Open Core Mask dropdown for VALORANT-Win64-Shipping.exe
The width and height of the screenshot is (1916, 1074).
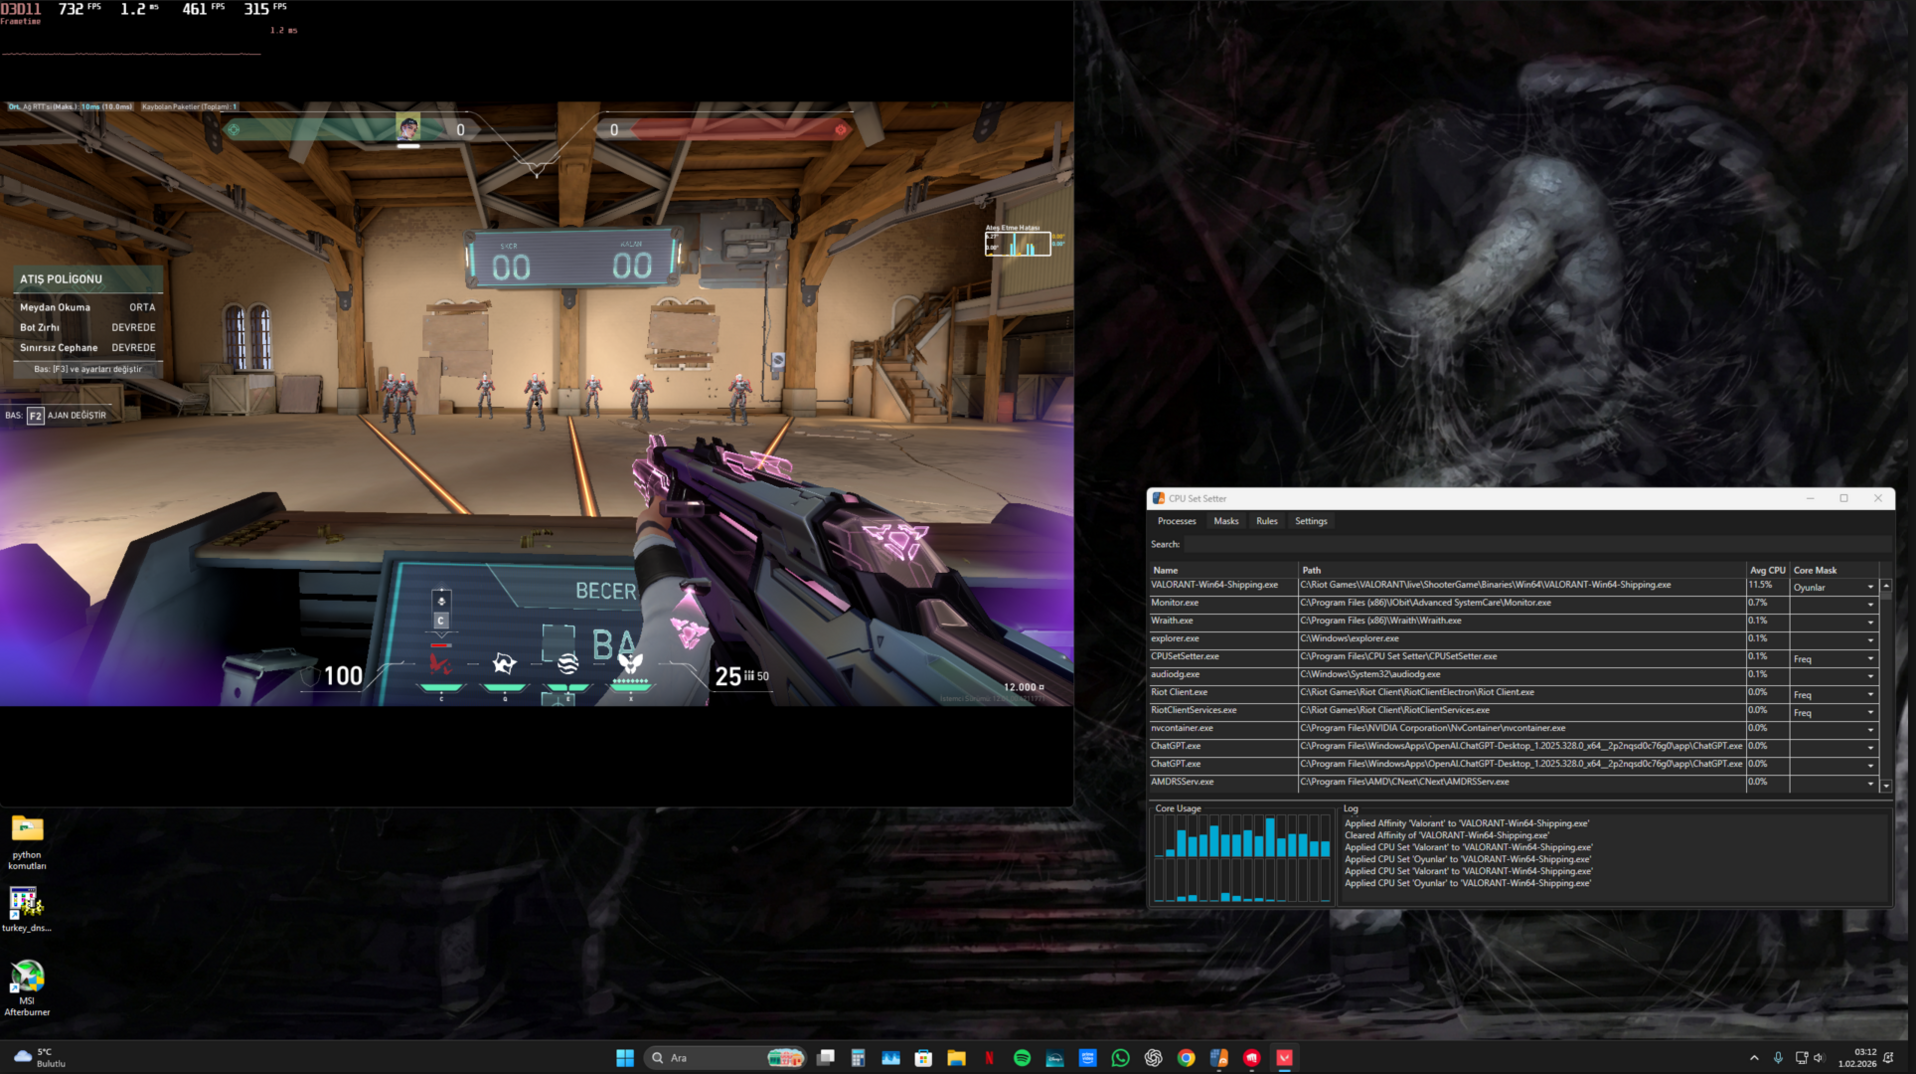pos(1870,588)
